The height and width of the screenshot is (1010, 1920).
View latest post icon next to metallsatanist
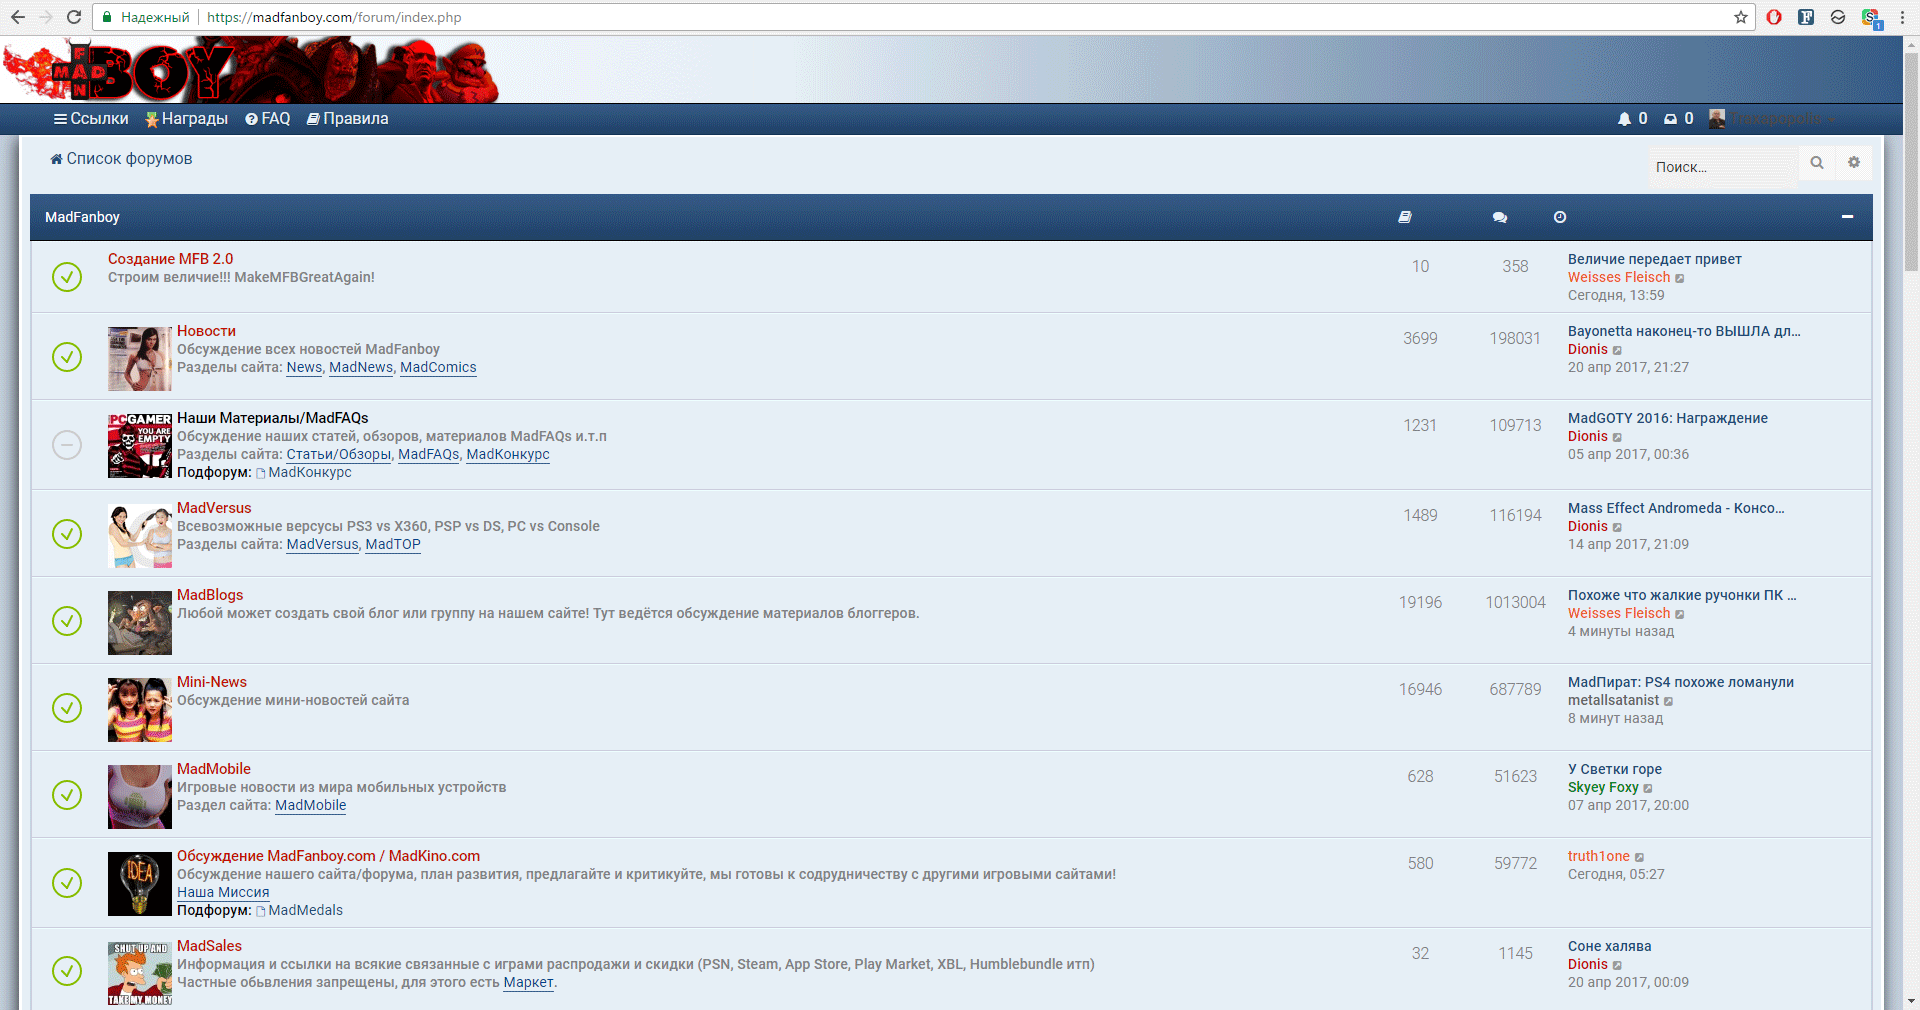point(1668,701)
